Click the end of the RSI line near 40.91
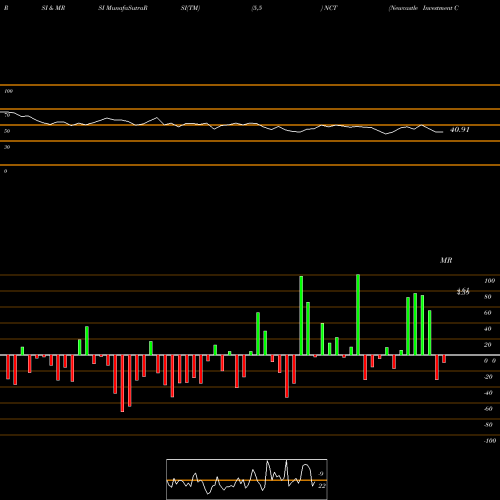 [x=442, y=132]
